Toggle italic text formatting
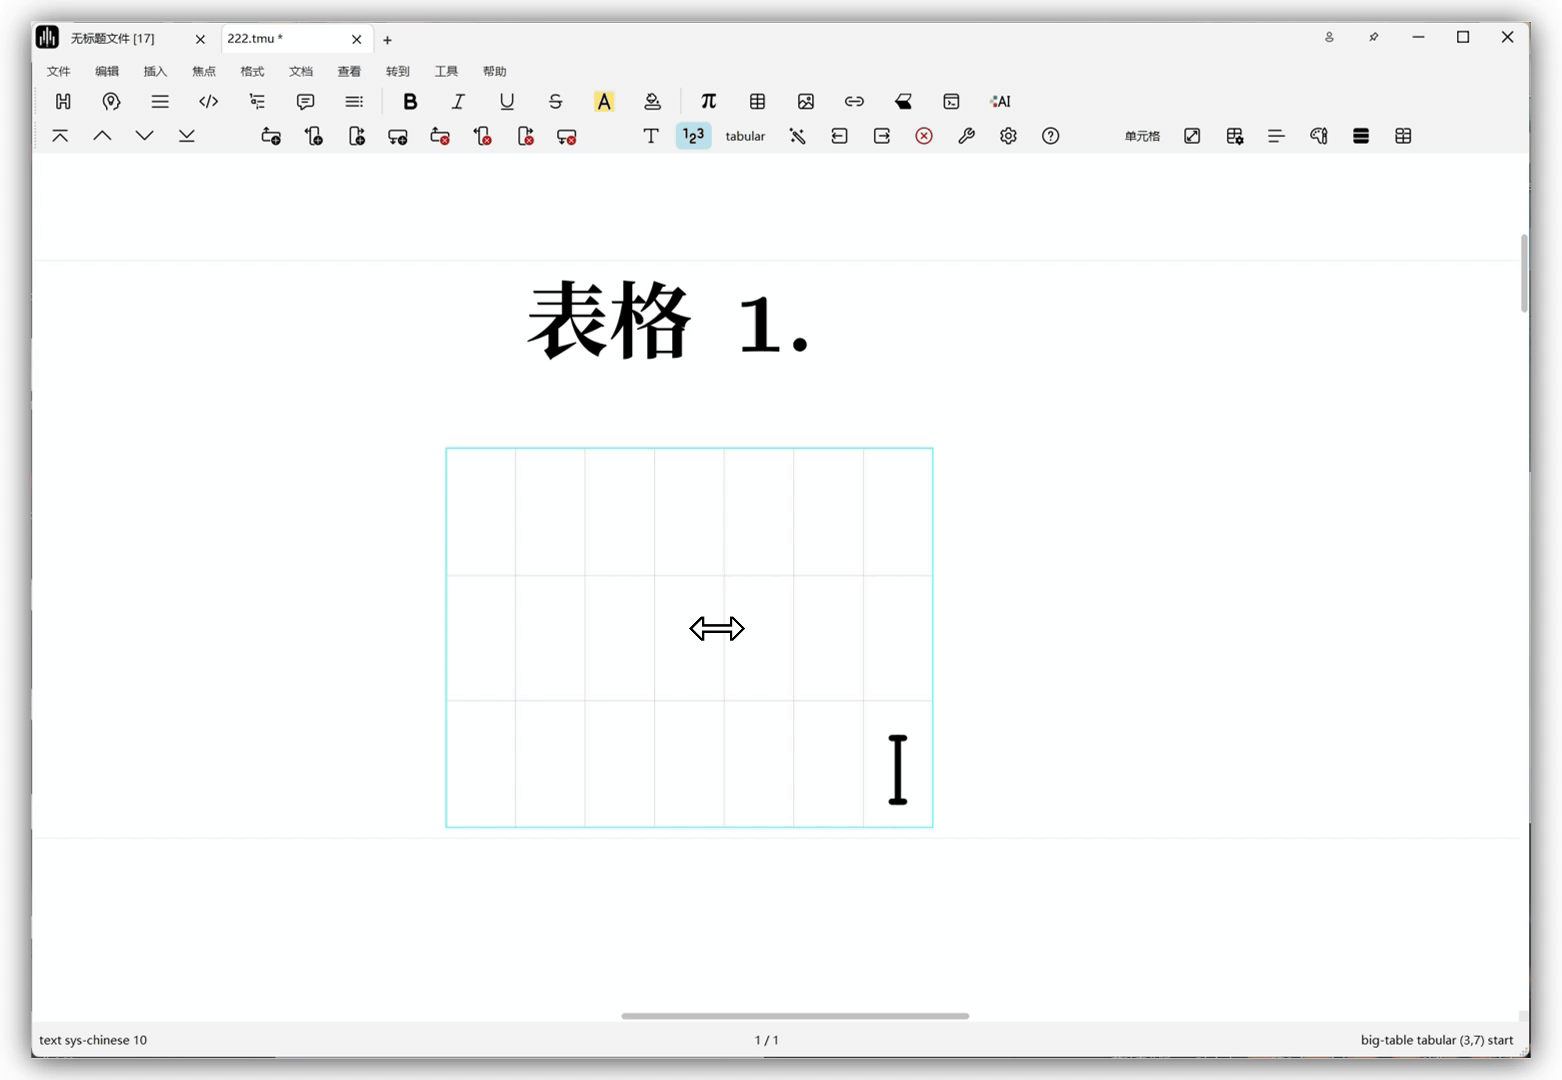 pyautogui.click(x=458, y=101)
